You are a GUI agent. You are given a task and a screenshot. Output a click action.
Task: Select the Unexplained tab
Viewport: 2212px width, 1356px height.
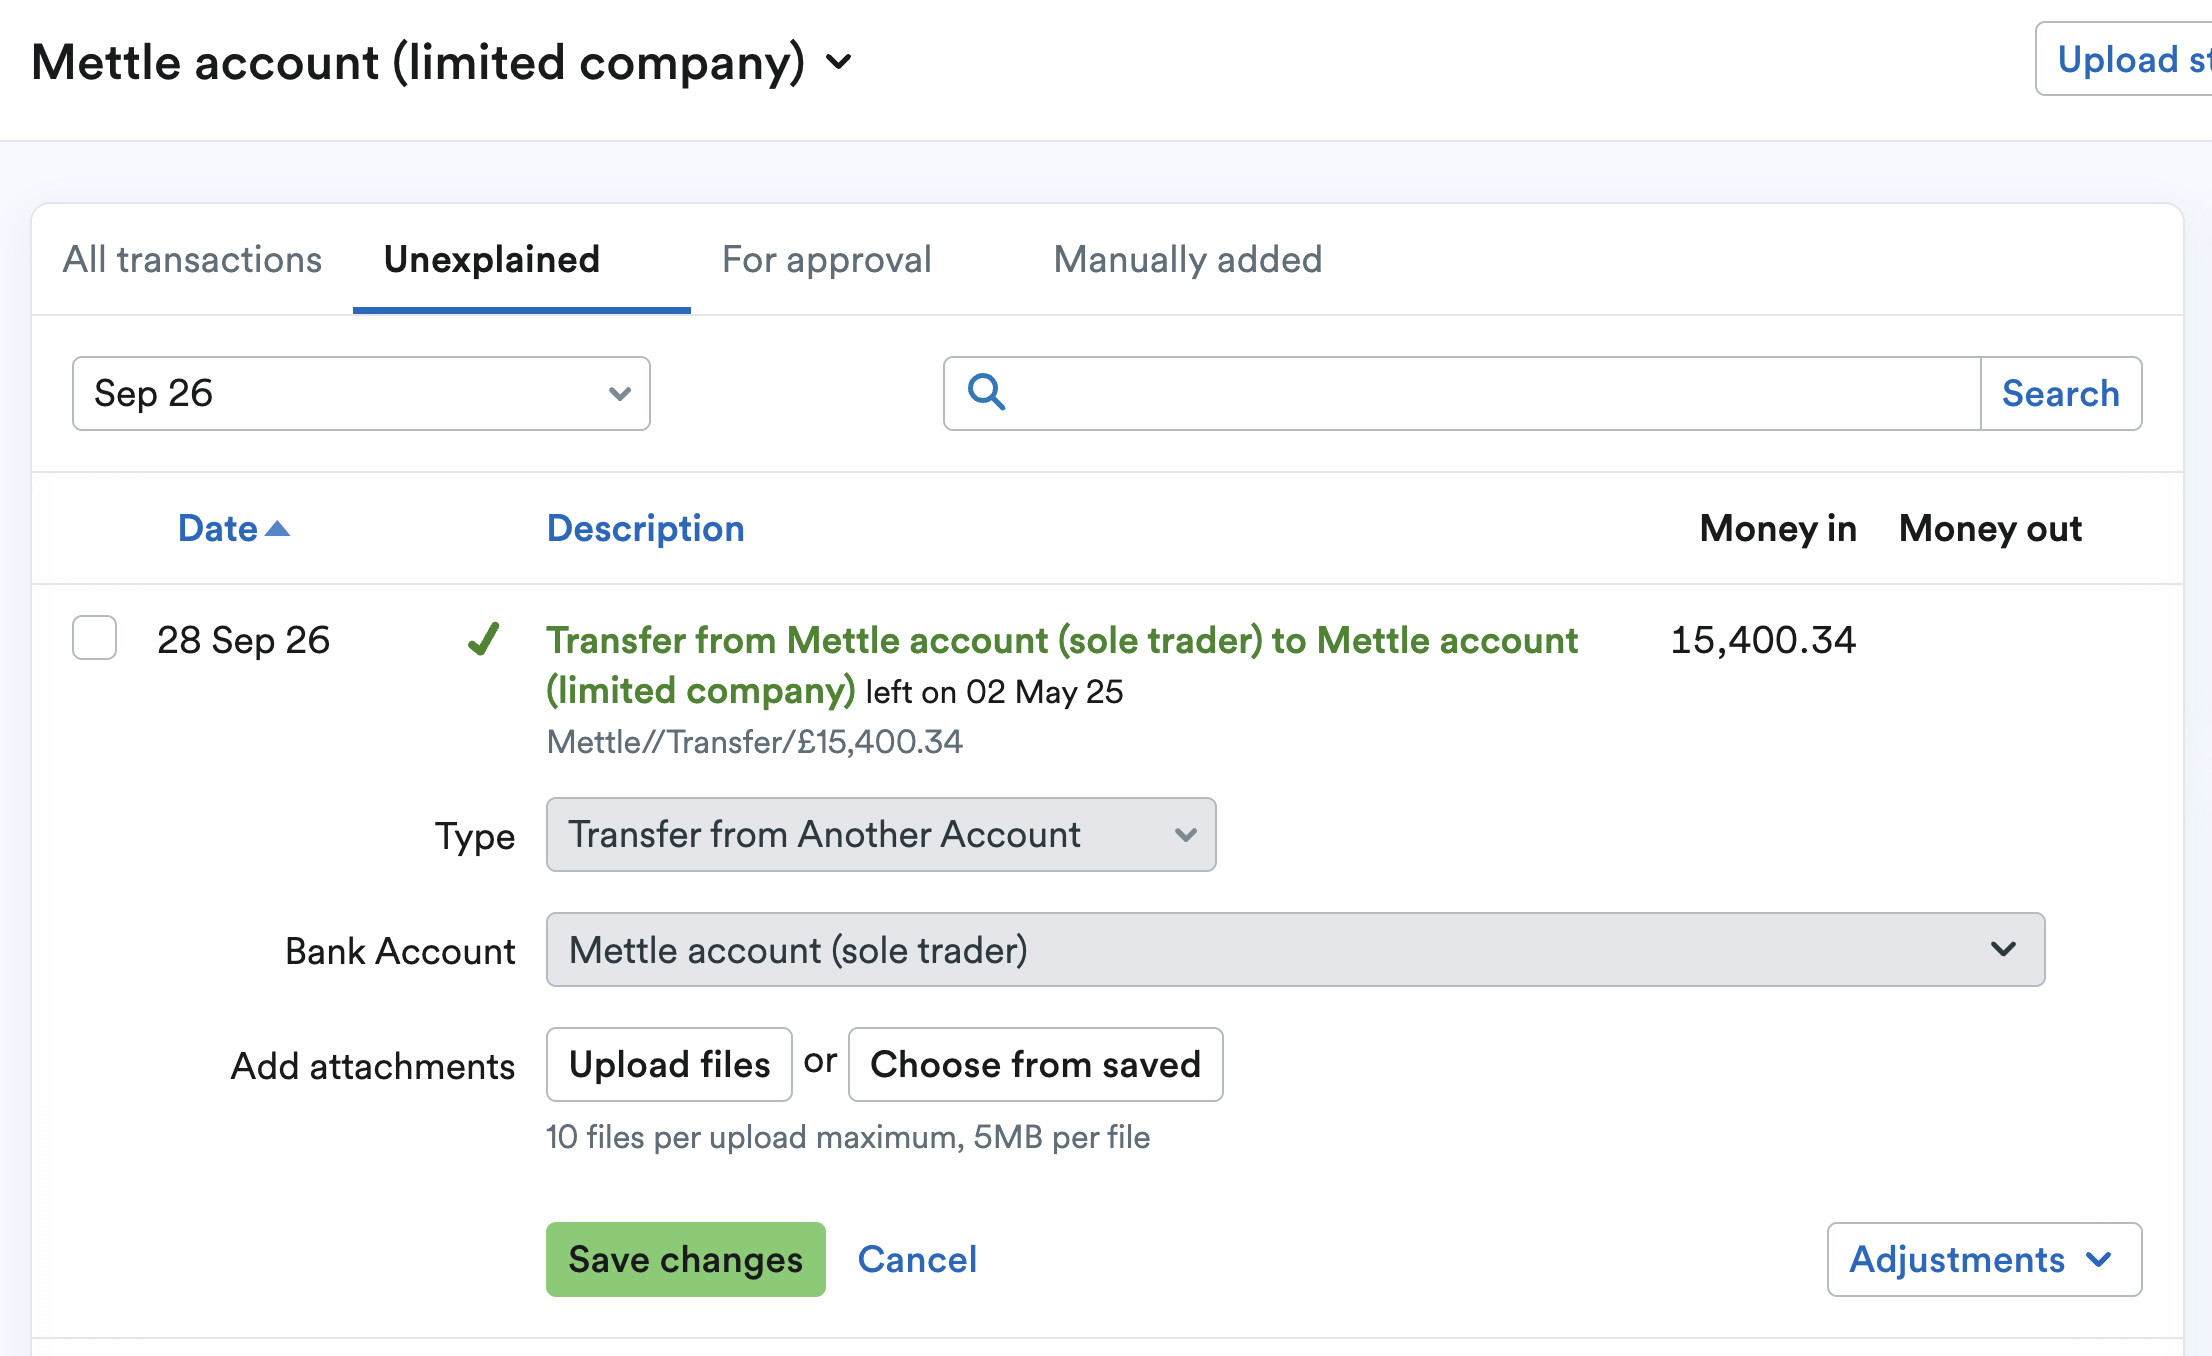tap(492, 260)
